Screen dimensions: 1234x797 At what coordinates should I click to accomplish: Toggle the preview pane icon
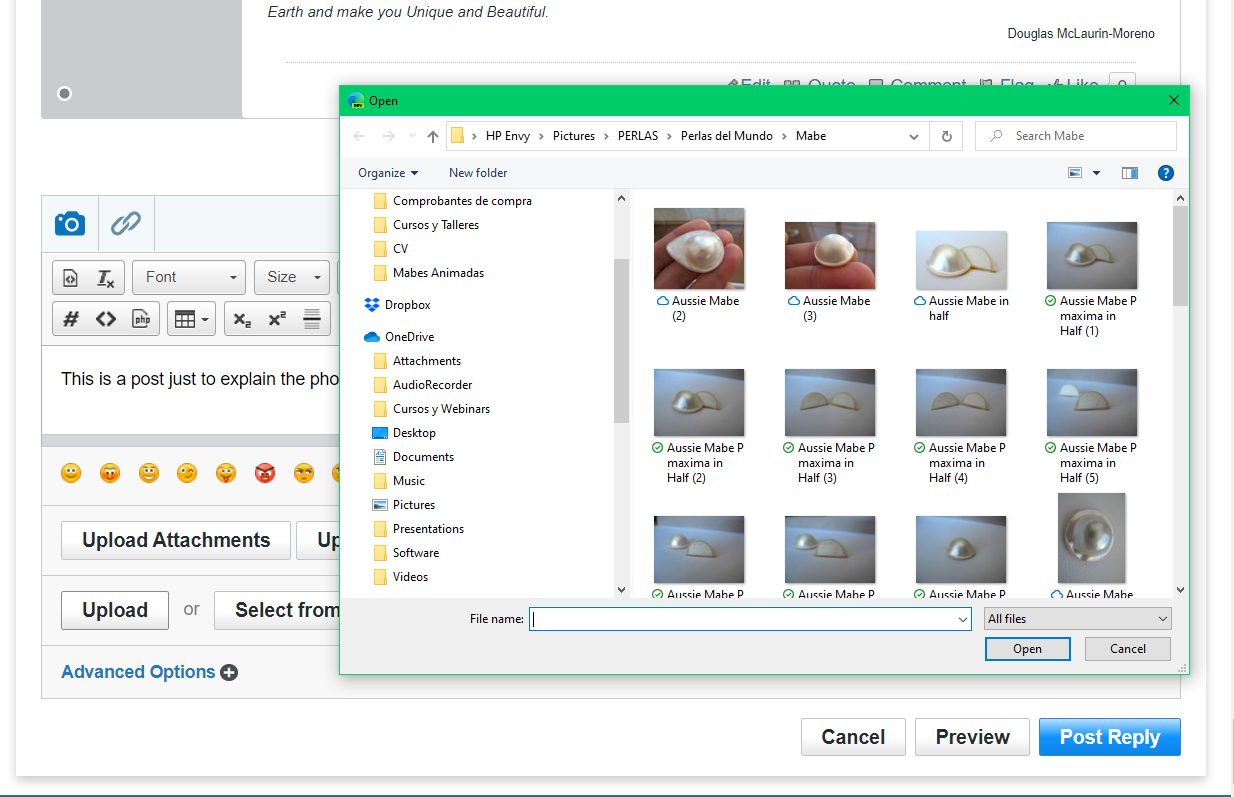tap(1130, 173)
